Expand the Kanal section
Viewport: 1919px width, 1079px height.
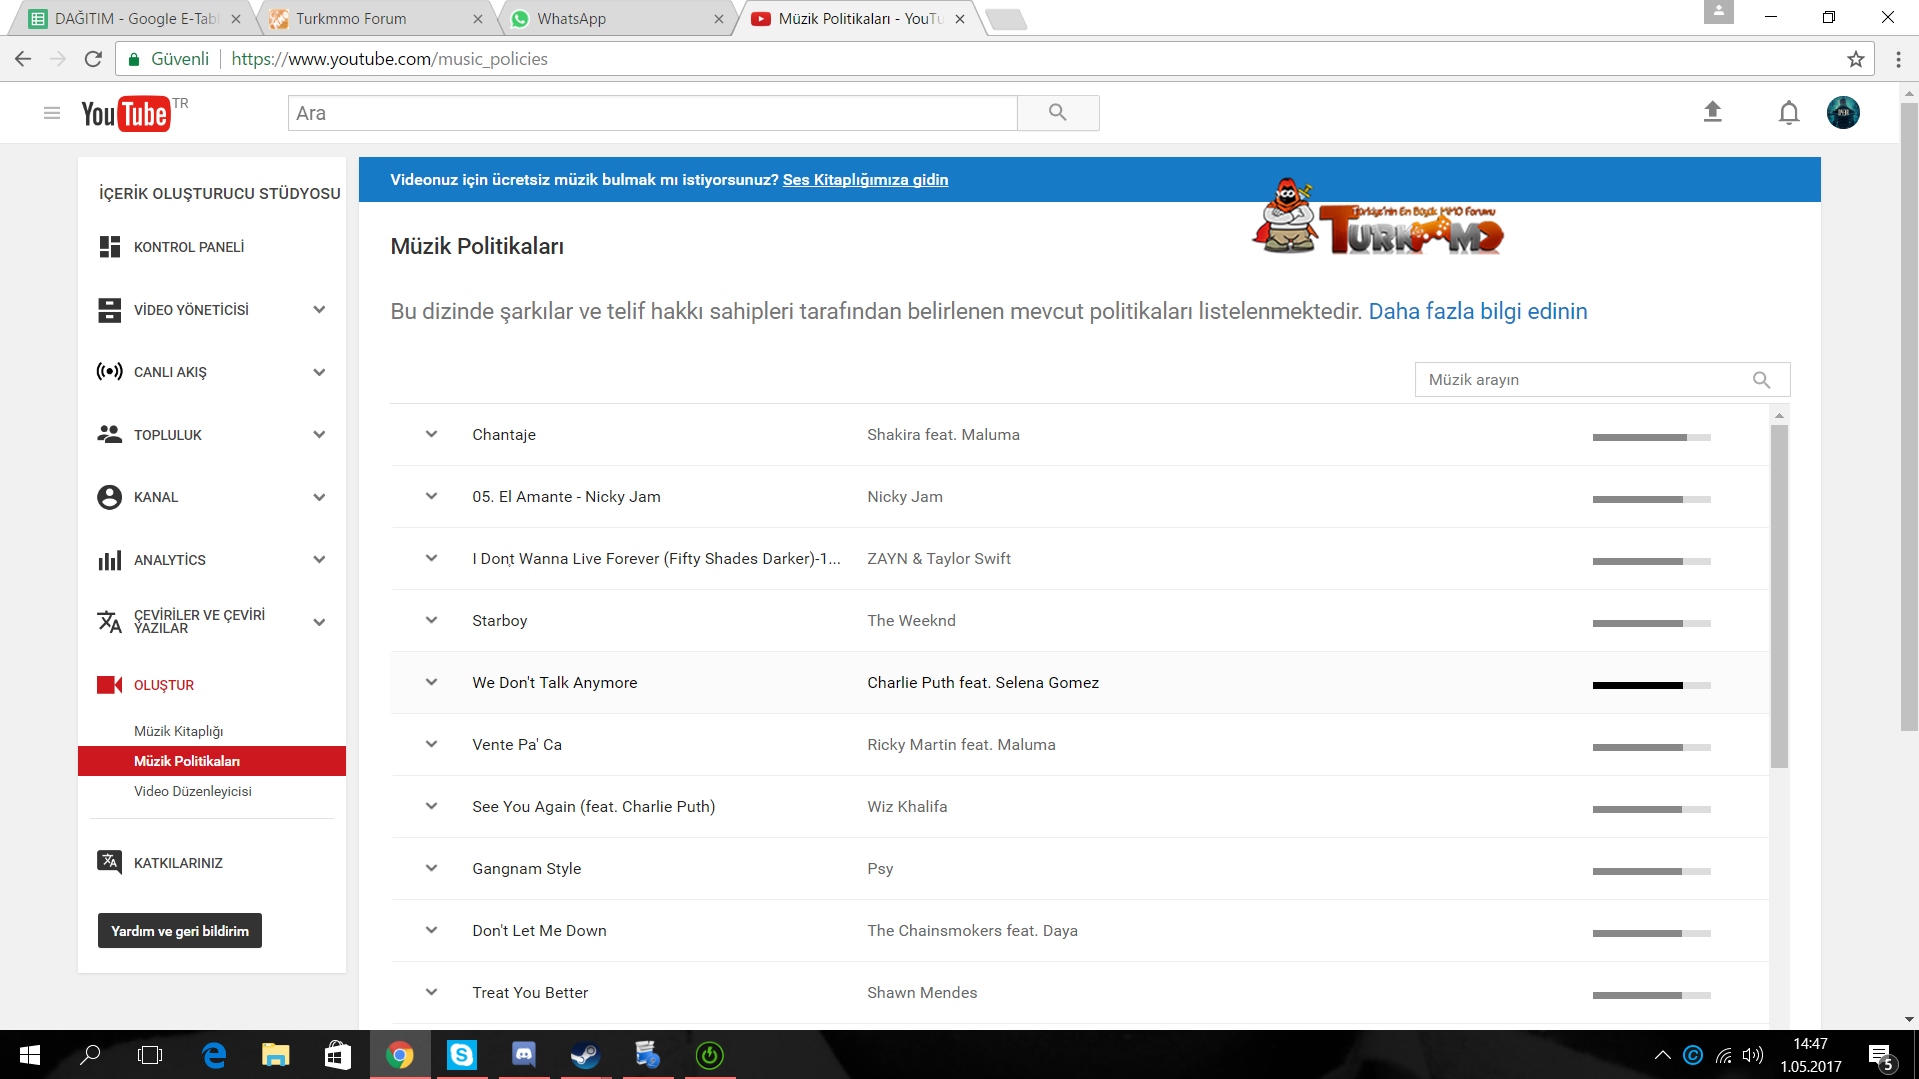pyautogui.click(x=319, y=497)
